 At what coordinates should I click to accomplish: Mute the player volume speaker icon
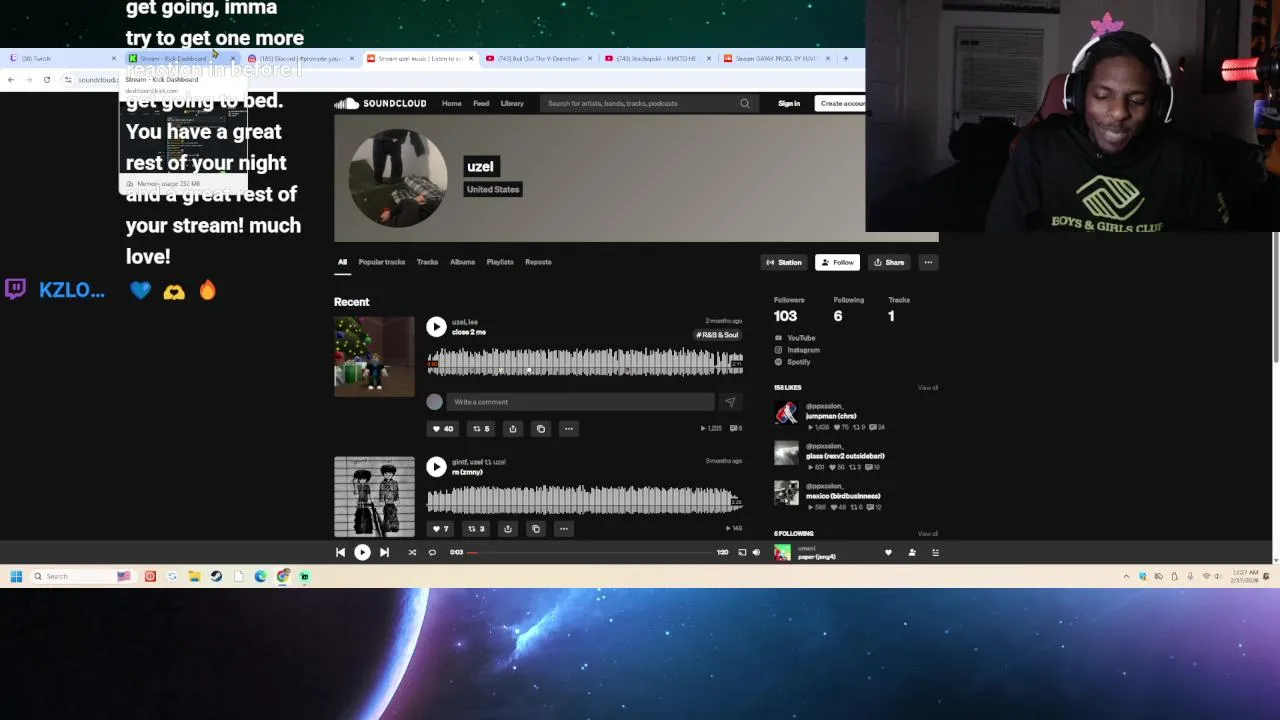[x=756, y=552]
